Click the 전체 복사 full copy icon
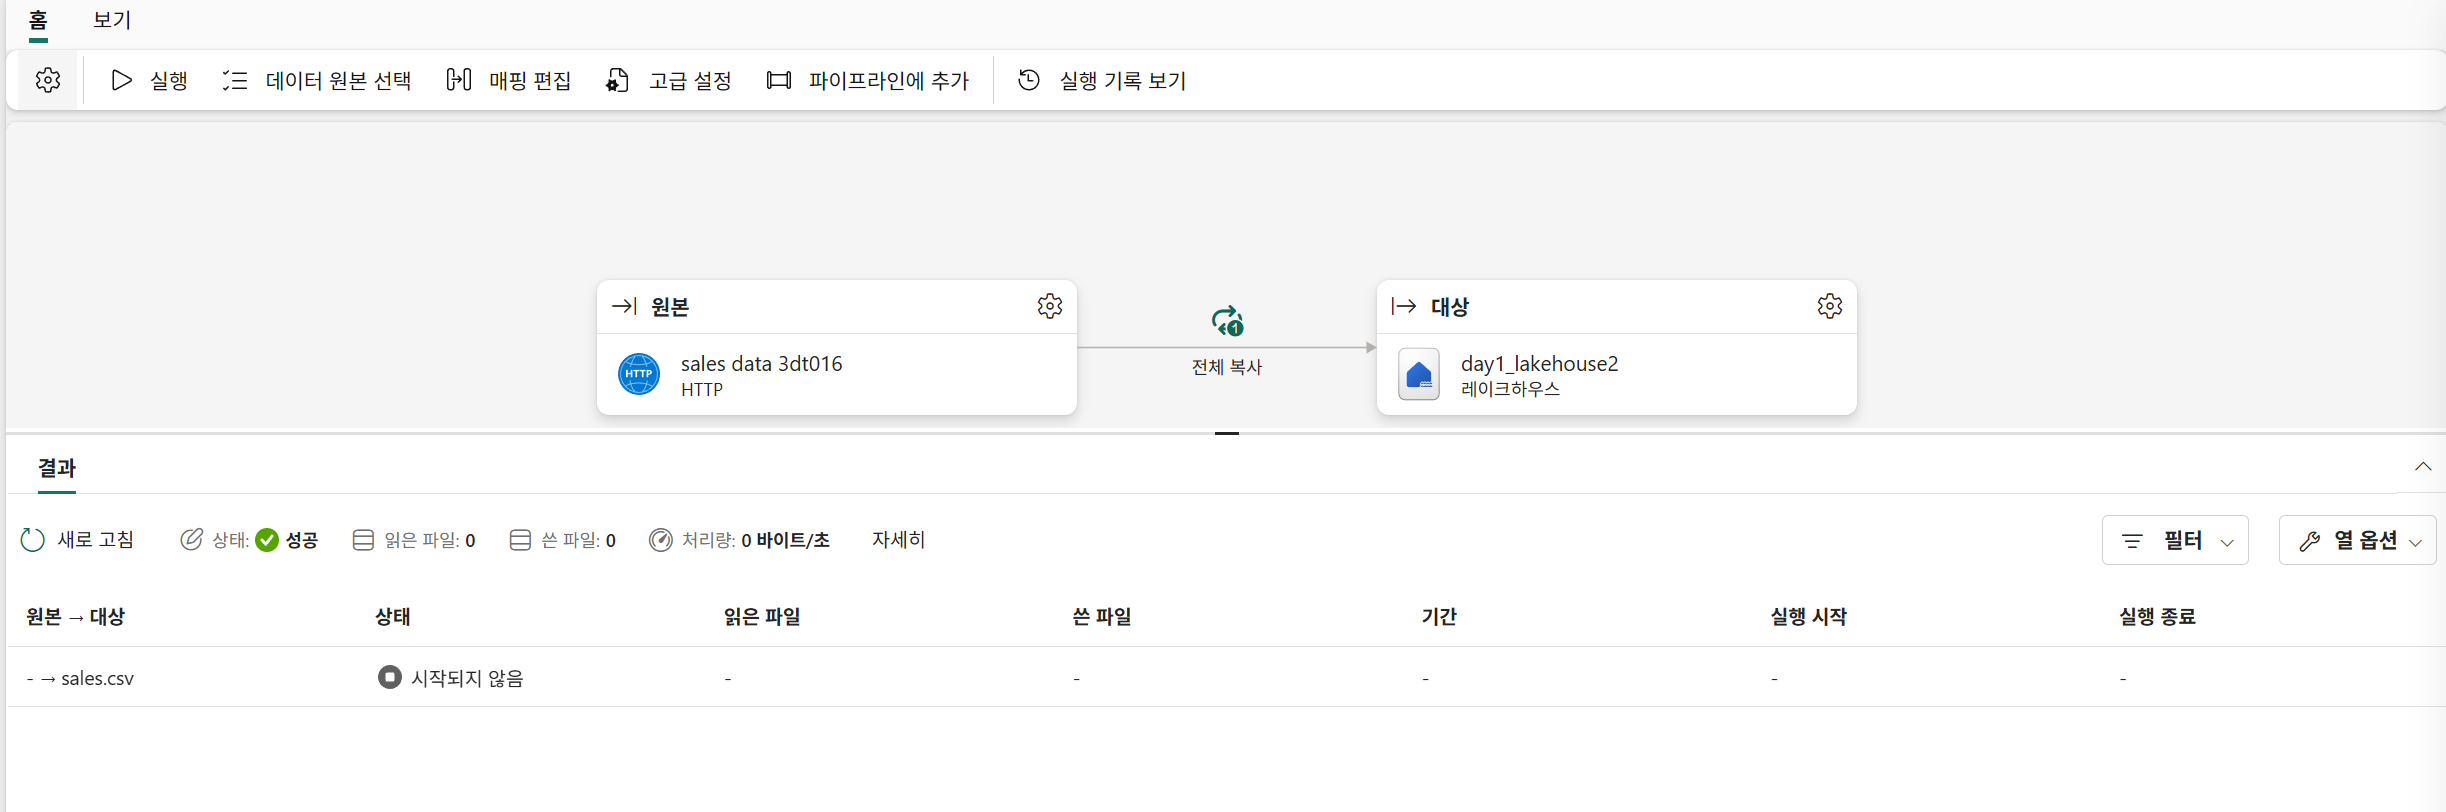This screenshot has width=2446, height=812. click(x=1227, y=321)
